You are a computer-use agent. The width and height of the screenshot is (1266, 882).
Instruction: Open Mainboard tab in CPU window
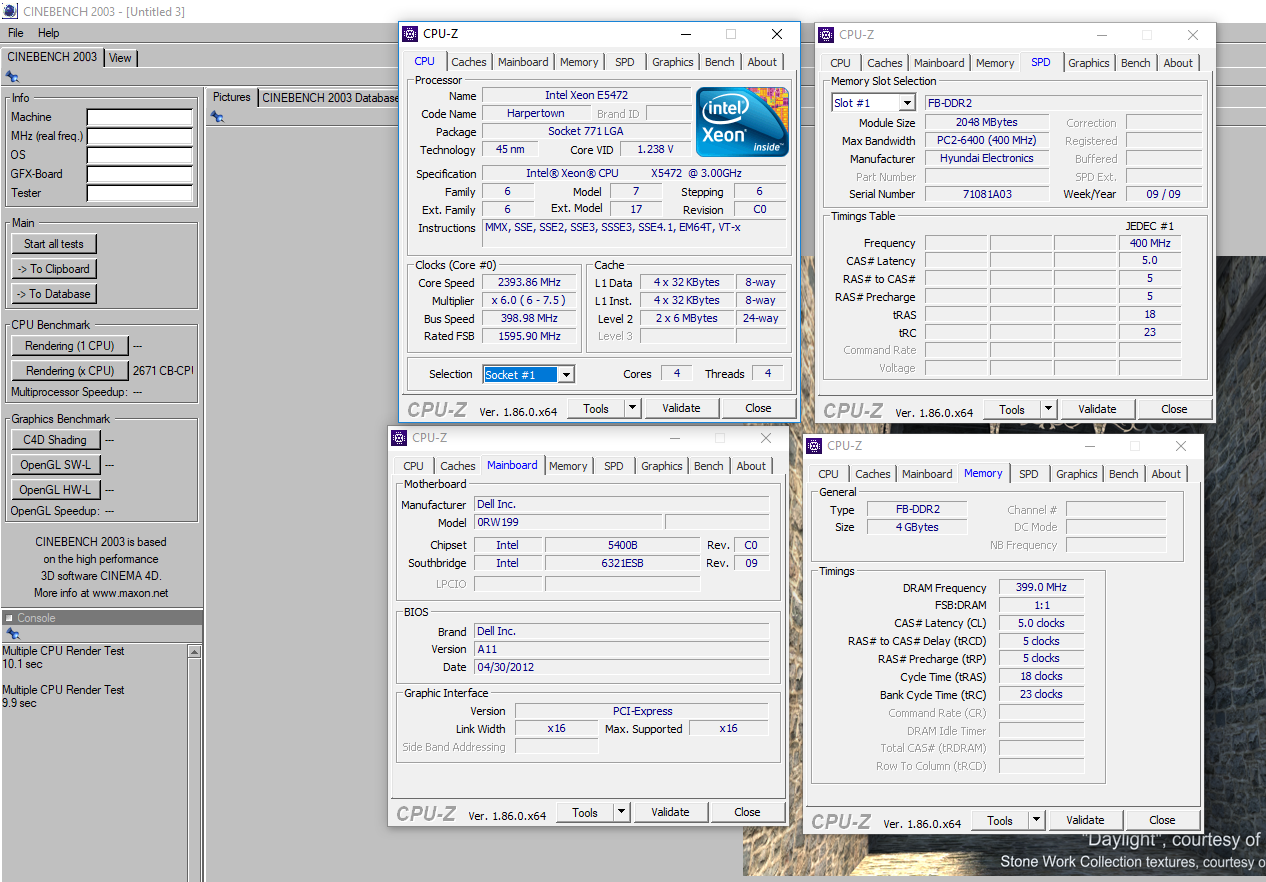coord(523,62)
